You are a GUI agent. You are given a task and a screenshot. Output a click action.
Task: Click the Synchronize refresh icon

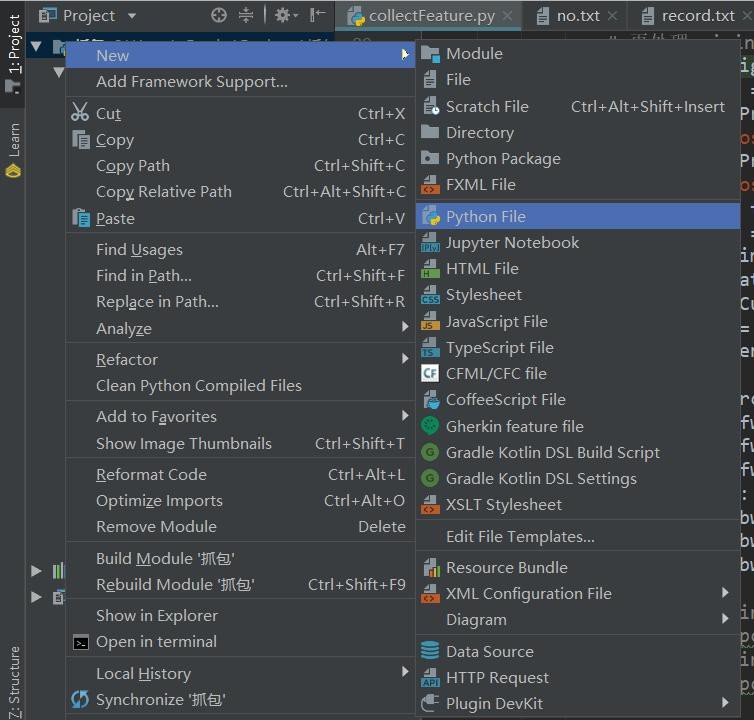coord(80,699)
